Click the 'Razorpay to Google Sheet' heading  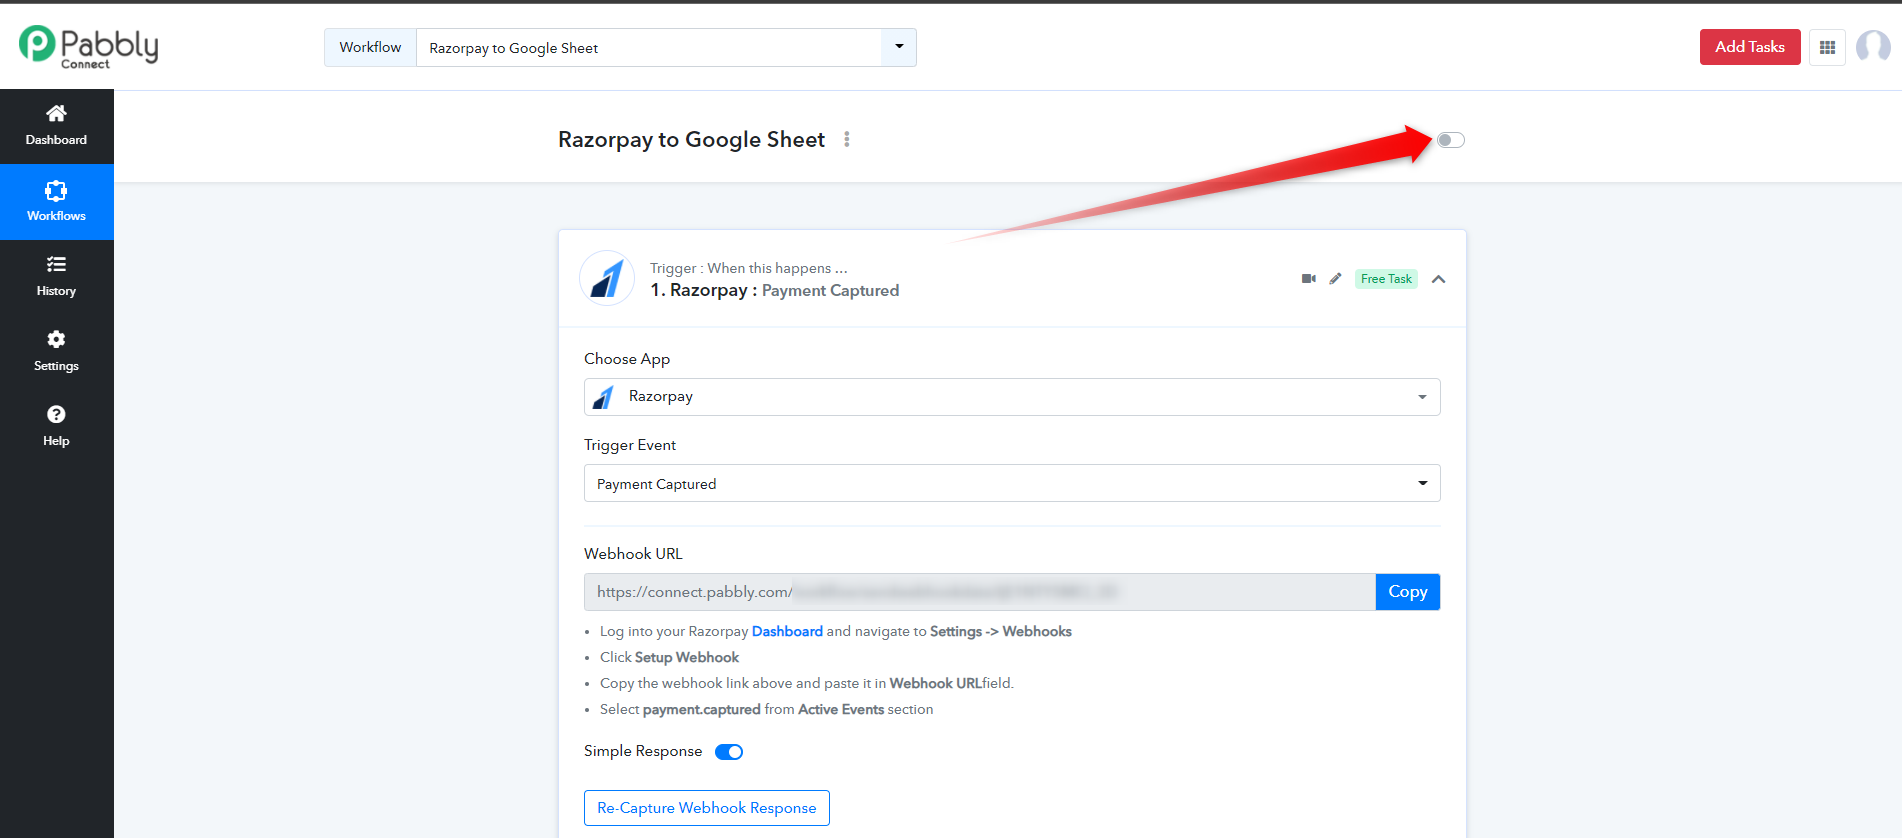(691, 139)
